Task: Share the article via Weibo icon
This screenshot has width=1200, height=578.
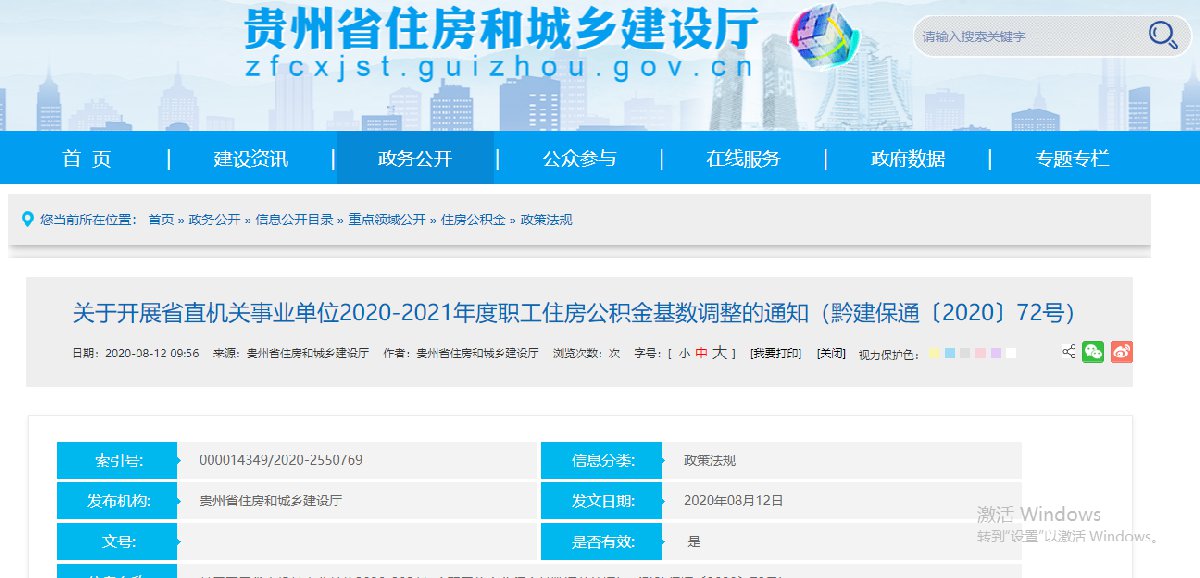Action: (1122, 352)
